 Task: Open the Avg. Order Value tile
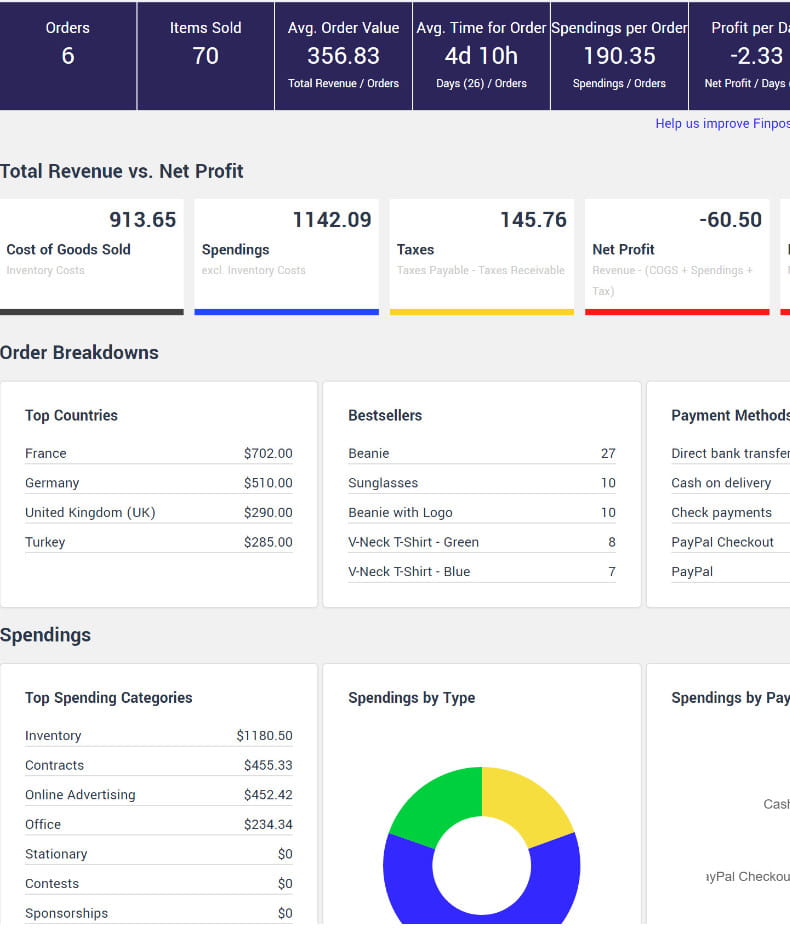(343, 55)
